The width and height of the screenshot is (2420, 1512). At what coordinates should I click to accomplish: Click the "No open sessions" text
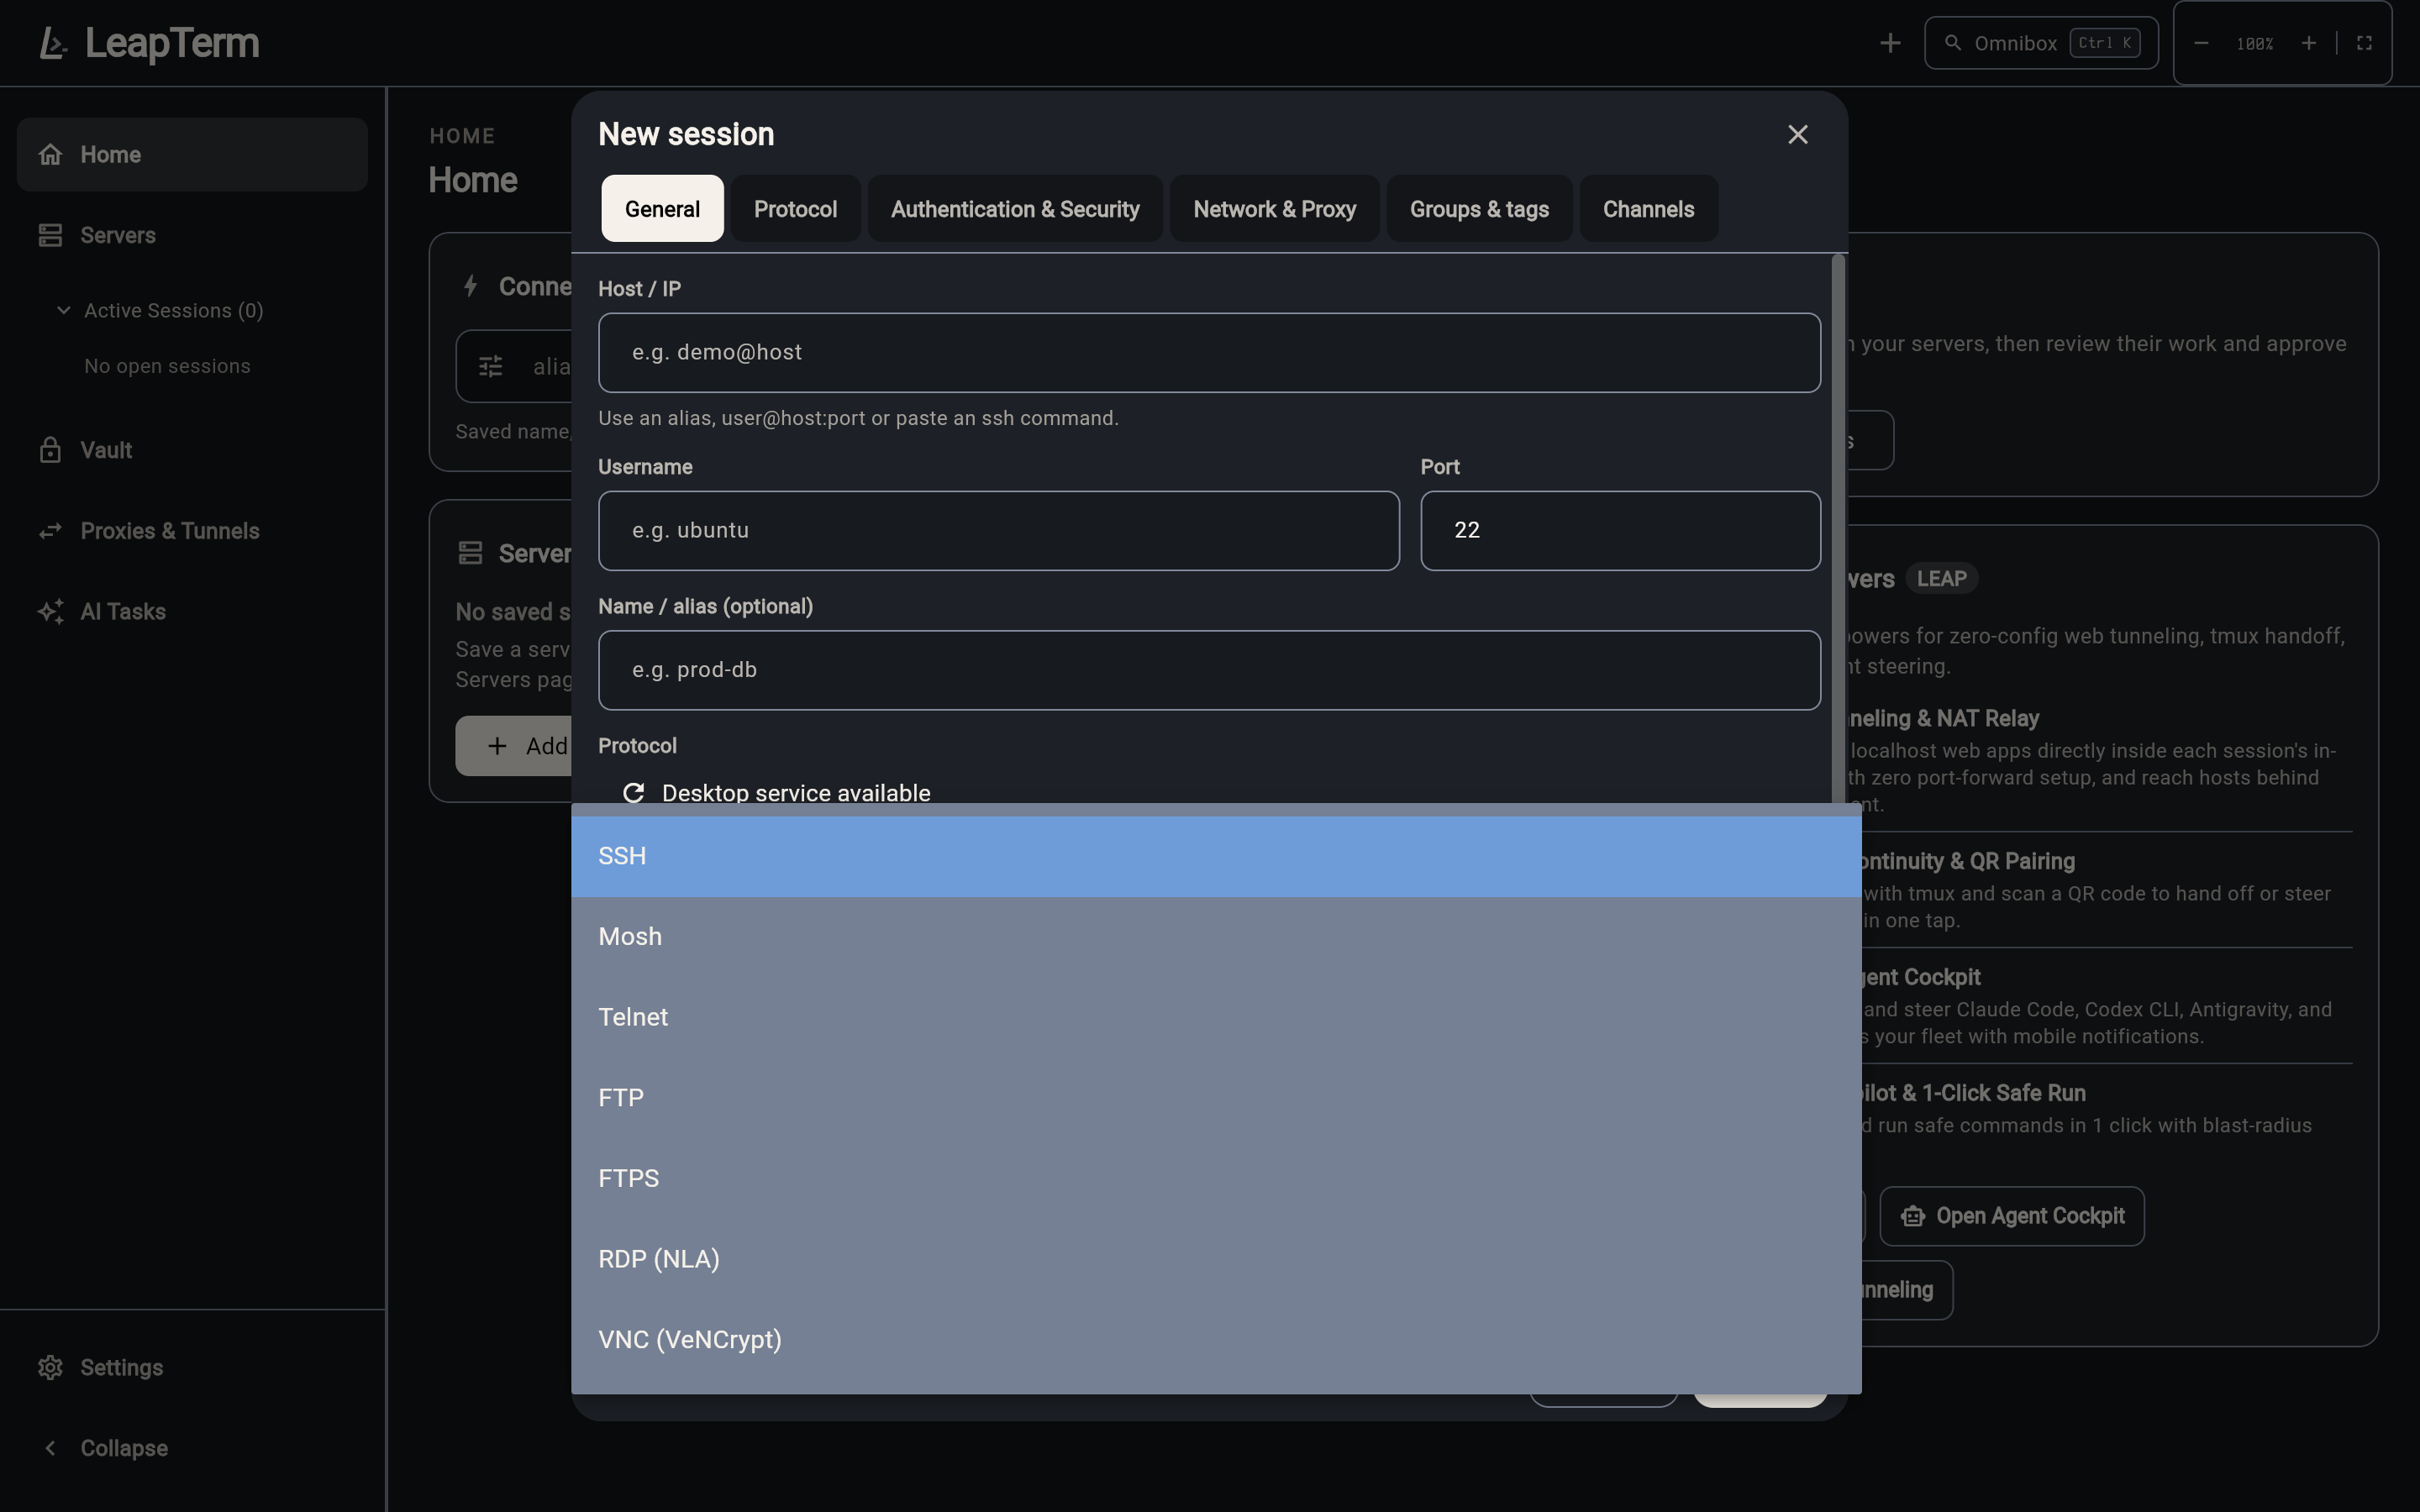(x=167, y=367)
